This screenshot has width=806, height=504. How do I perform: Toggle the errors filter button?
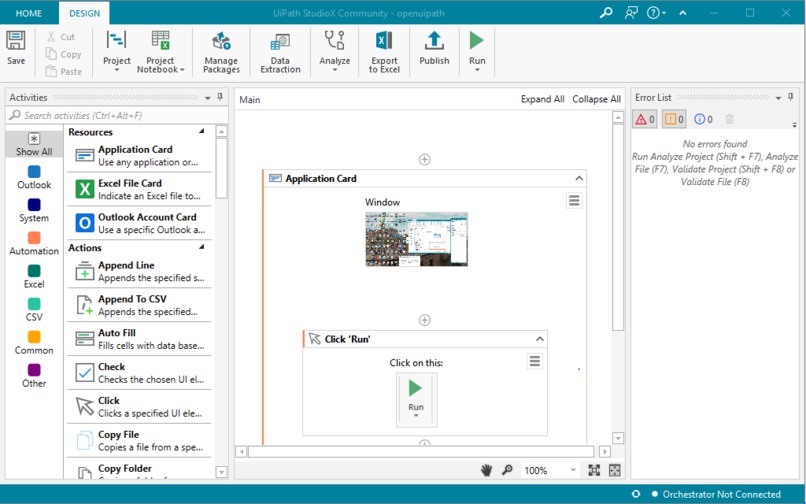pyautogui.click(x=645, y=119)
